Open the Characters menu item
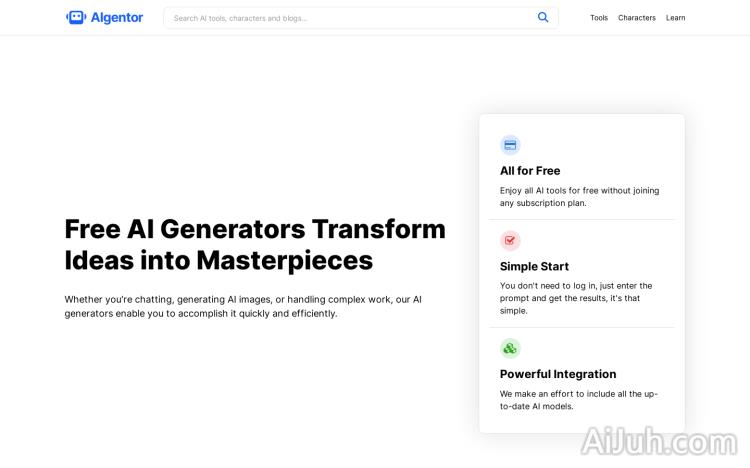The width and height of the screenshot is (750, 468). tap(637, 18)
